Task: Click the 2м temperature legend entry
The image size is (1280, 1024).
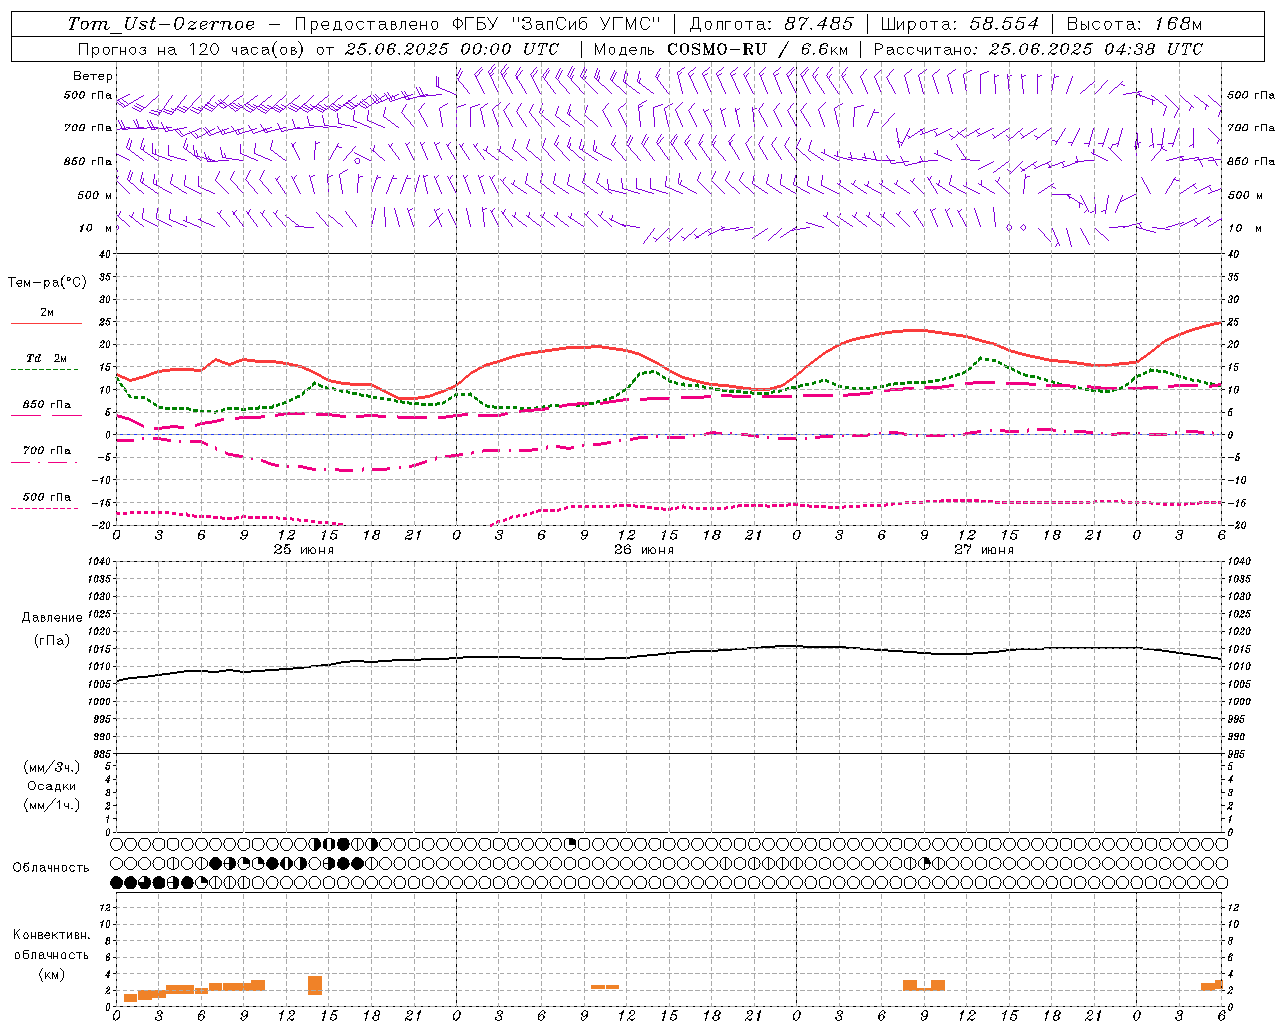Action: [47, 312]
